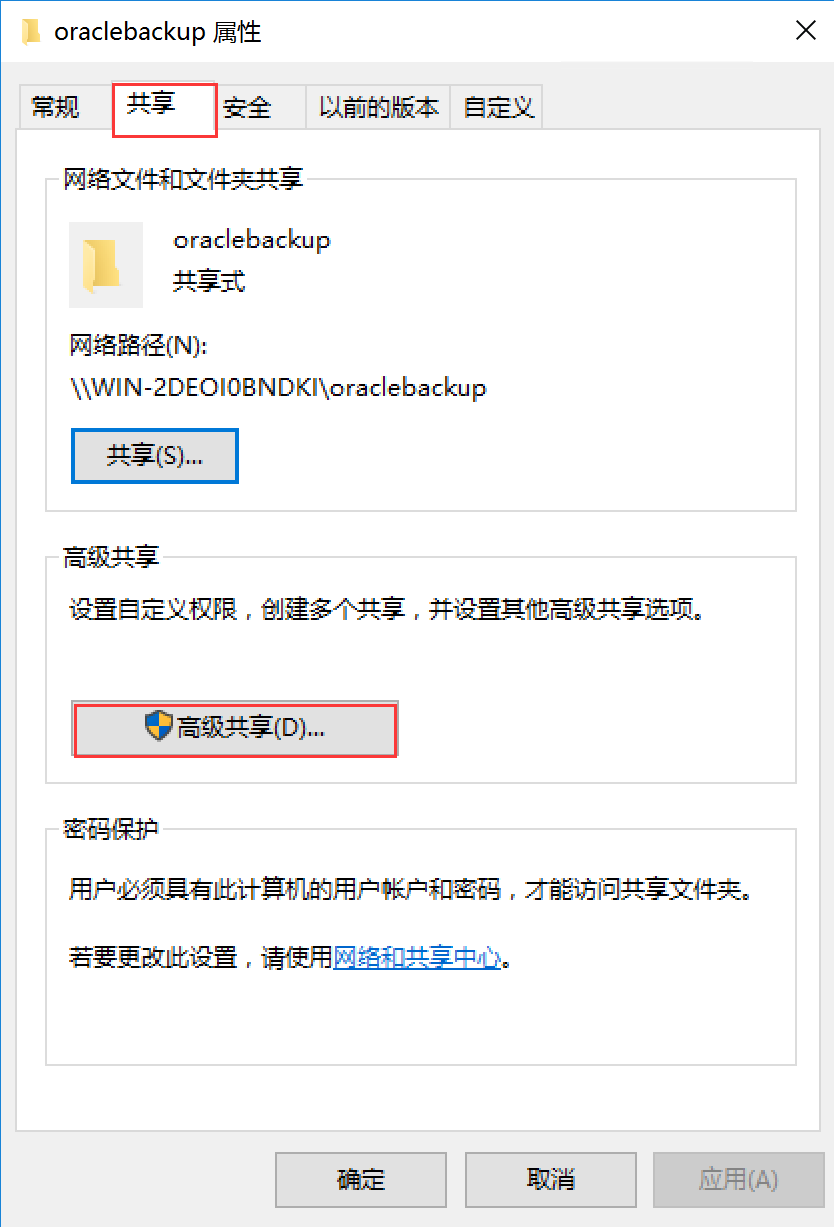Confirm with the 确定 button
Viewport: 834px width, 1227px height.
click(x=361, y=1180)
